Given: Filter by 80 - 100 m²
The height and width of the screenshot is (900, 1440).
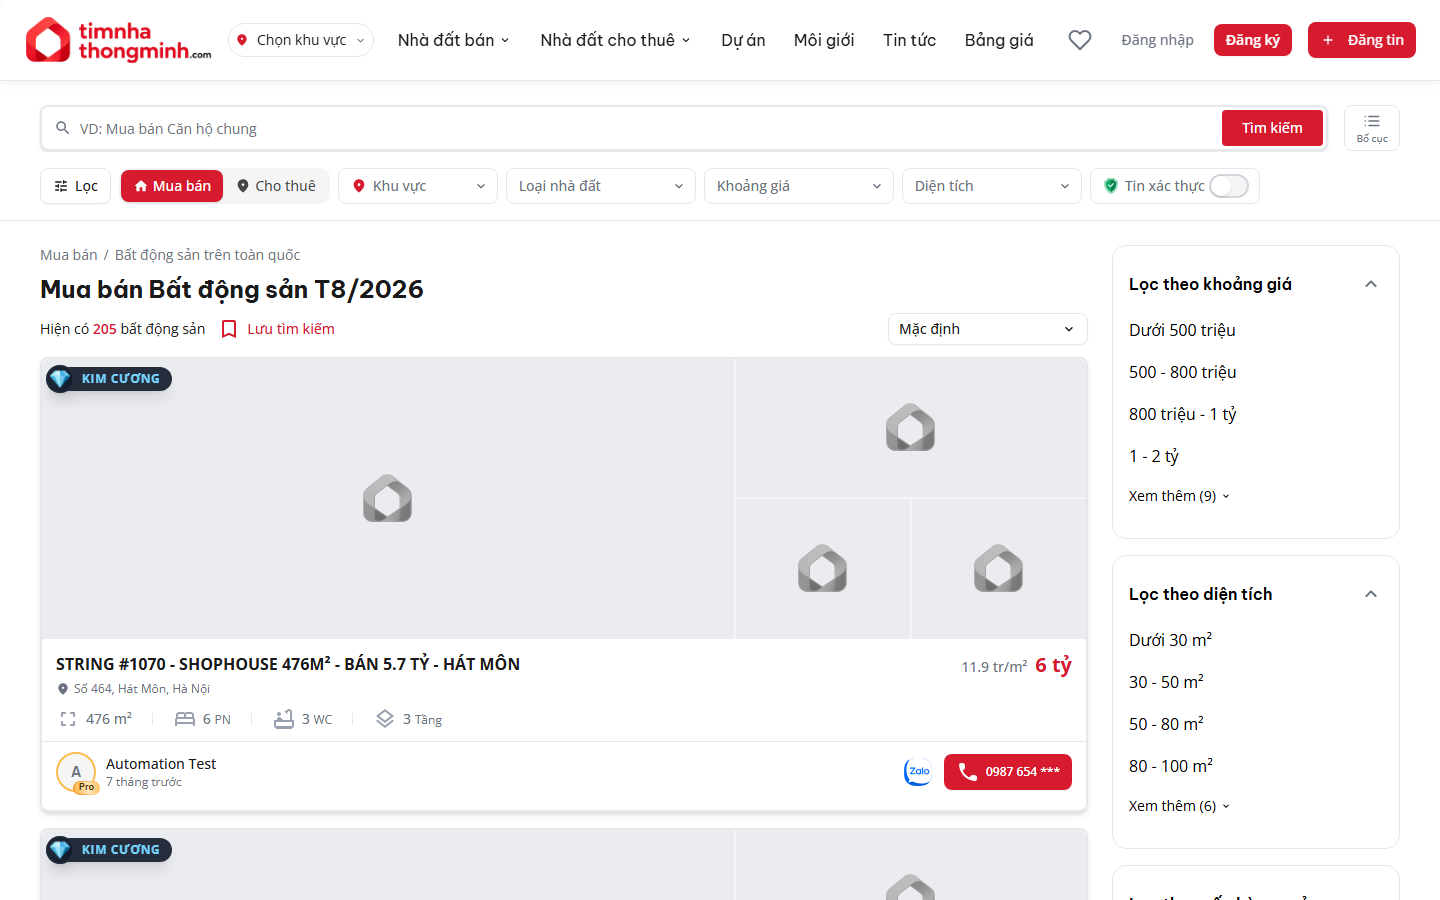Looking at the screenshot, I should (x=1171, y=766).
